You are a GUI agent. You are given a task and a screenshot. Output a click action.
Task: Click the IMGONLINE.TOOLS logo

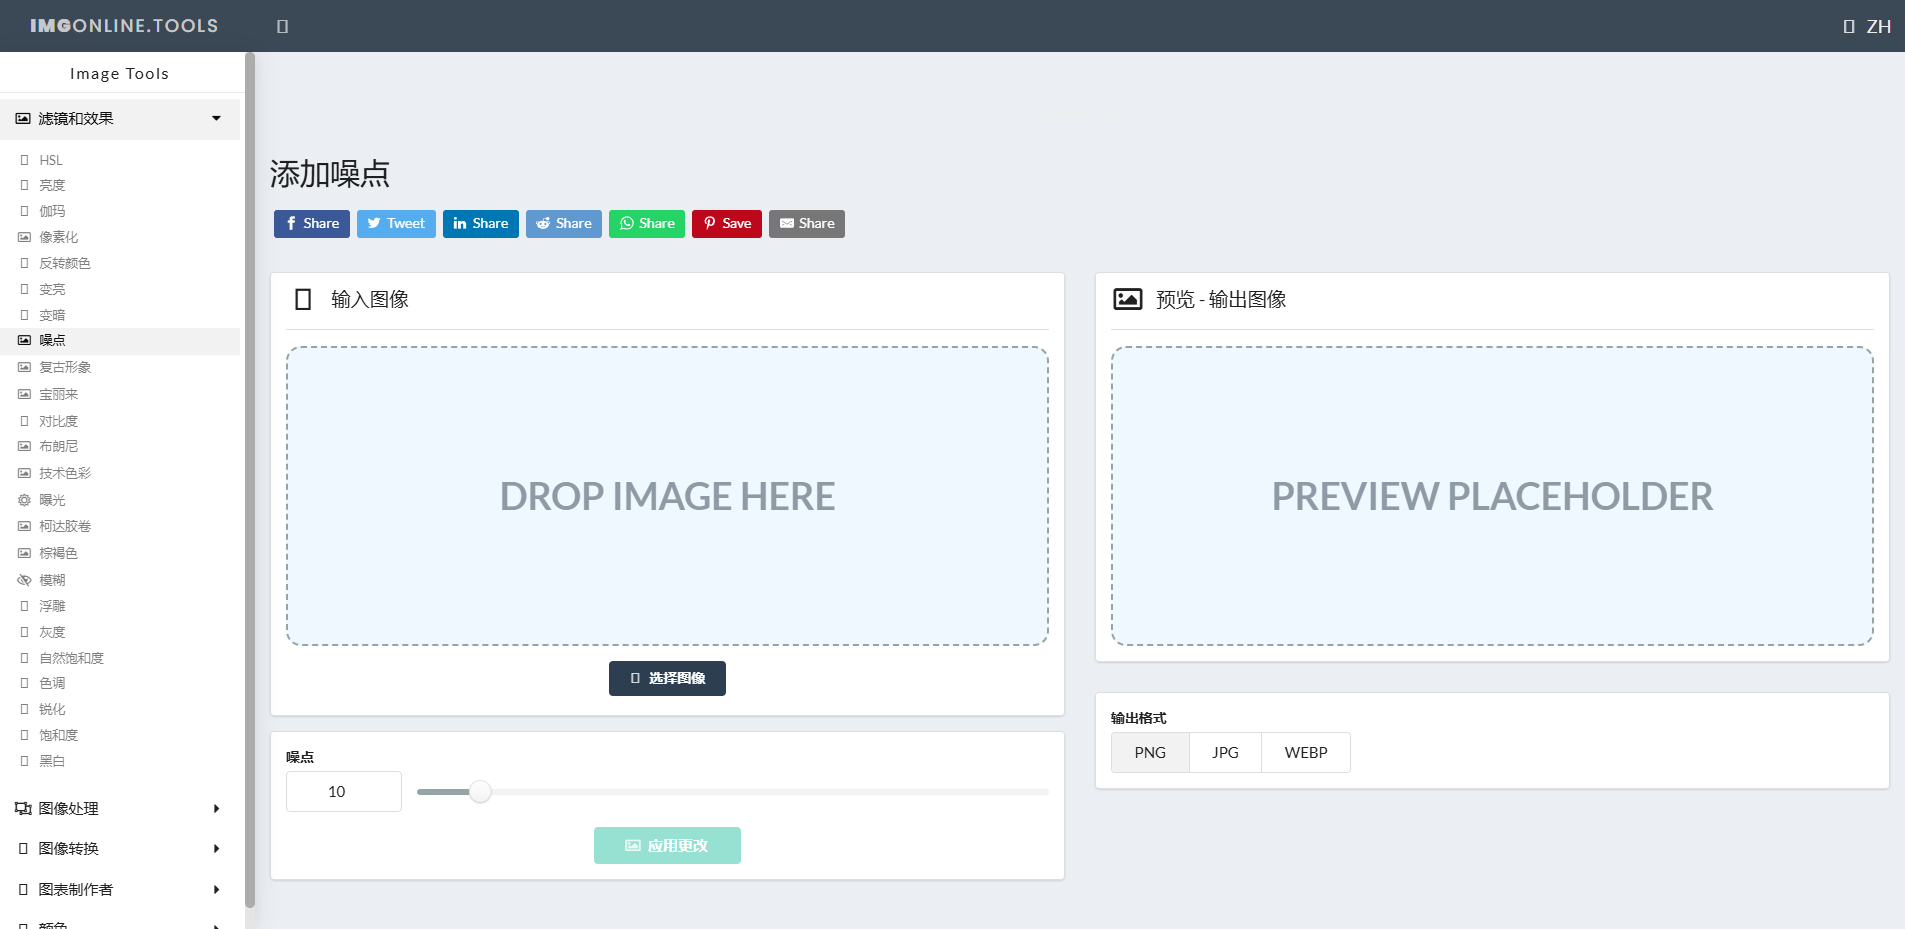tap(124, 26)
